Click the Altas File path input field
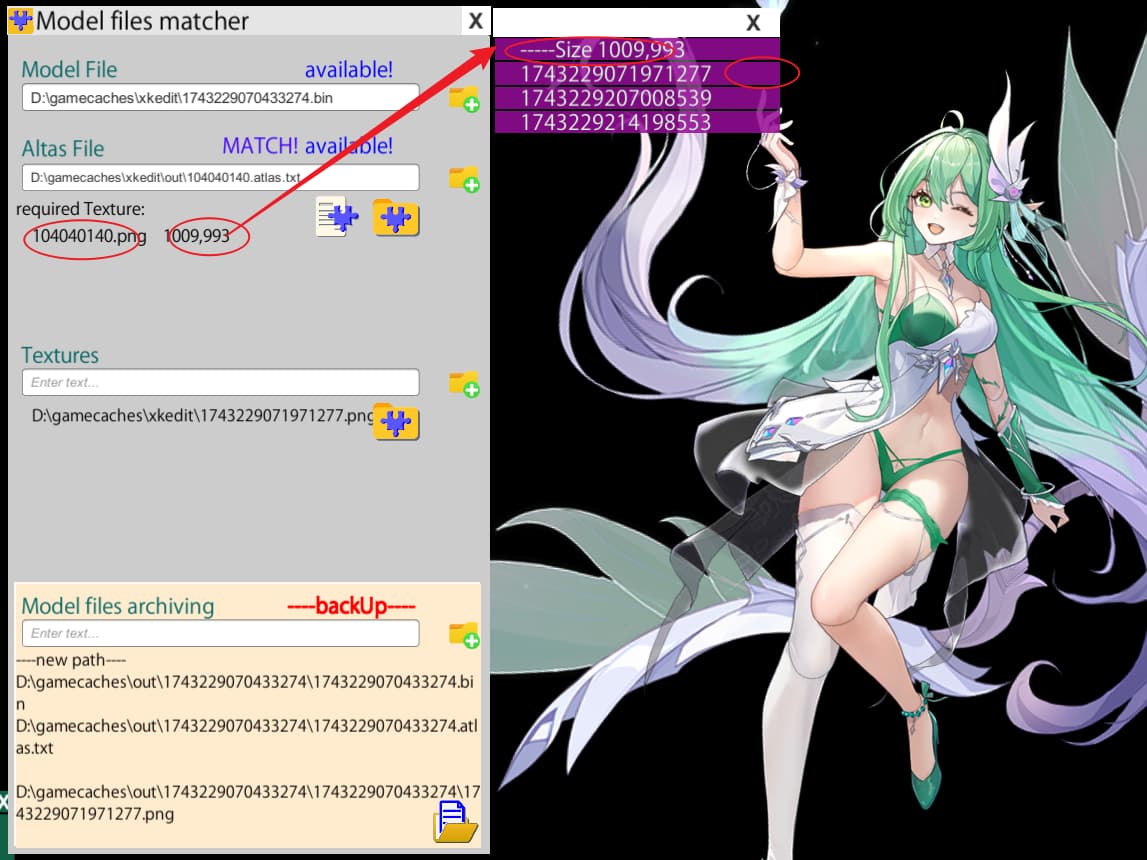The height and width of the screenshot is (860, 1147). pos(220,177)
